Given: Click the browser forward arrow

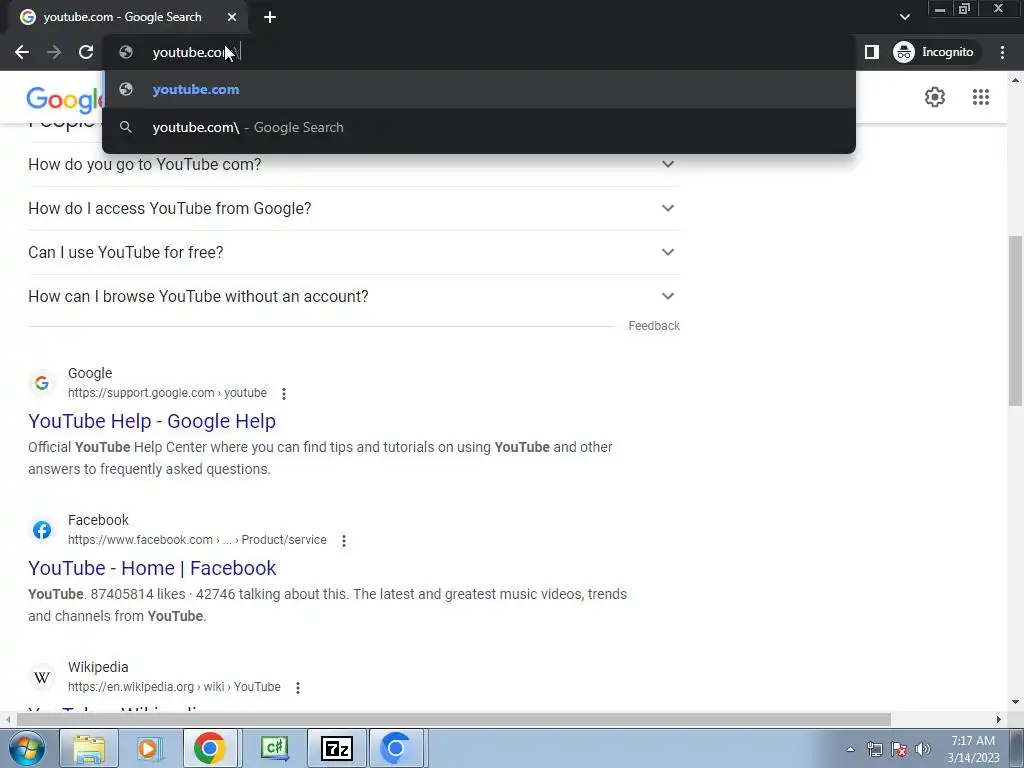Looking at the screenshot, I should coord(54,52).
